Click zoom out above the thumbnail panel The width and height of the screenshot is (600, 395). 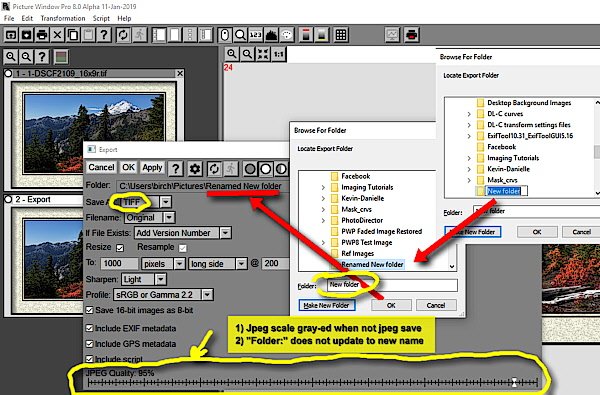(26, 57)
